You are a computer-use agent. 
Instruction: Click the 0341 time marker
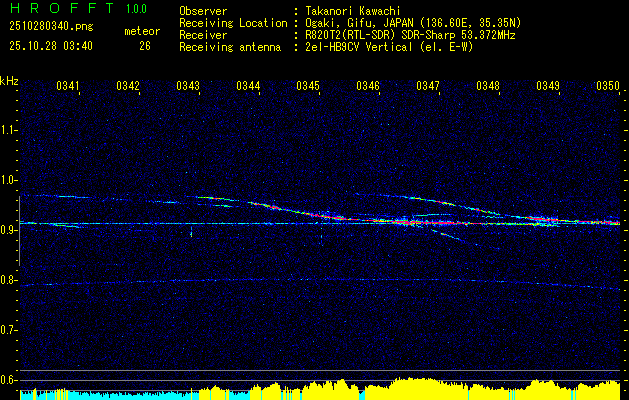[68, 87]
